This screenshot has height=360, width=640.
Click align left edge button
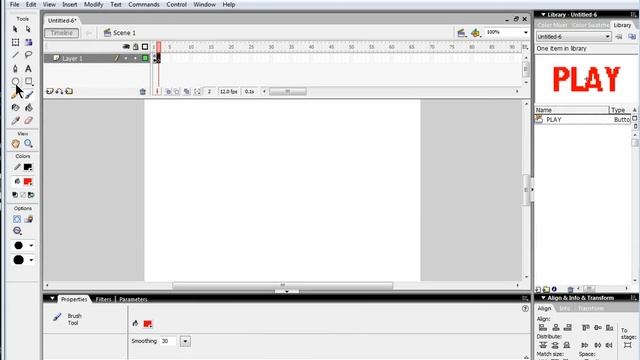pos(543,328)
